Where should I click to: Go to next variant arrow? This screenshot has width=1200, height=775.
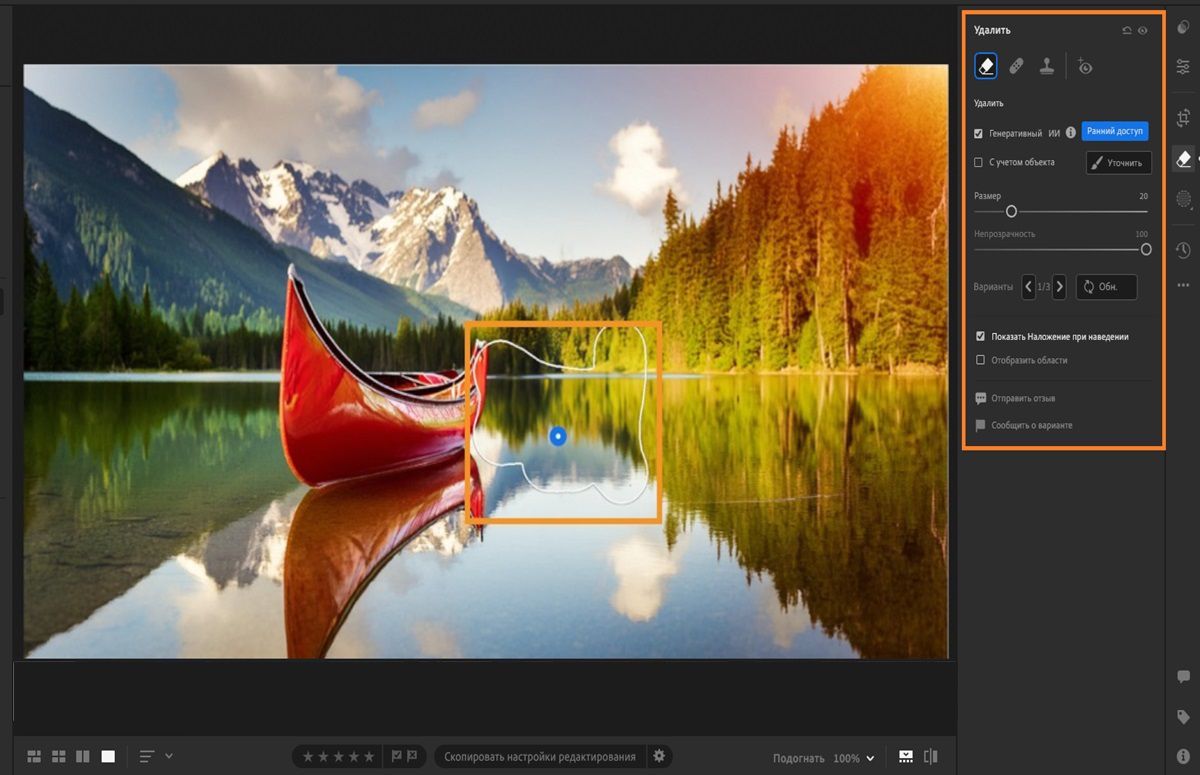pos(1059,287)
